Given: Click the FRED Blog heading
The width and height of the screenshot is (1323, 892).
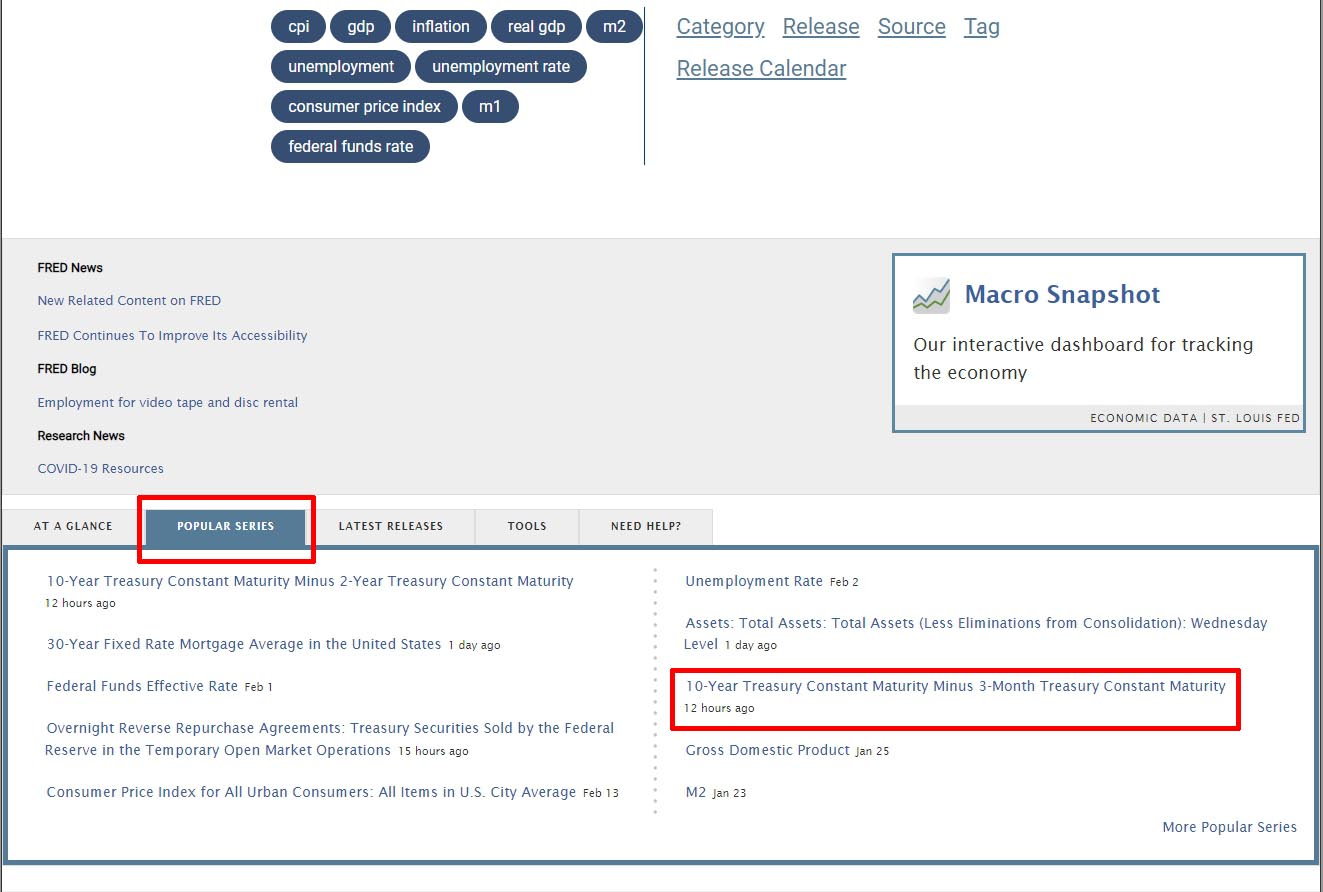Looking at the screenshot, I should (67, 369).
